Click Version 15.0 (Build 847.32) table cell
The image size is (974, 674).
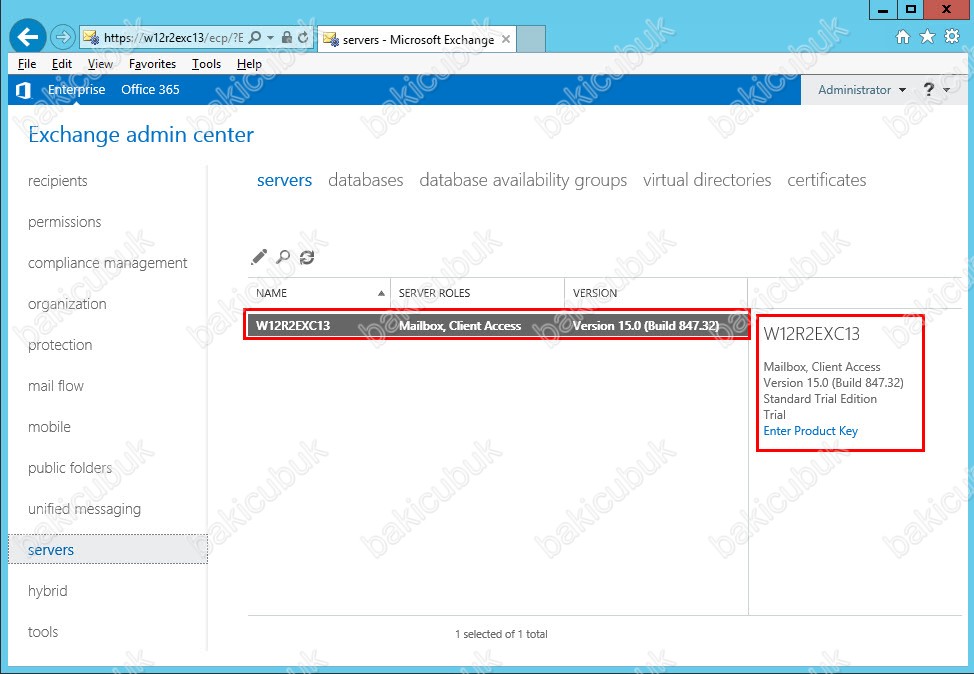[646, 326]
